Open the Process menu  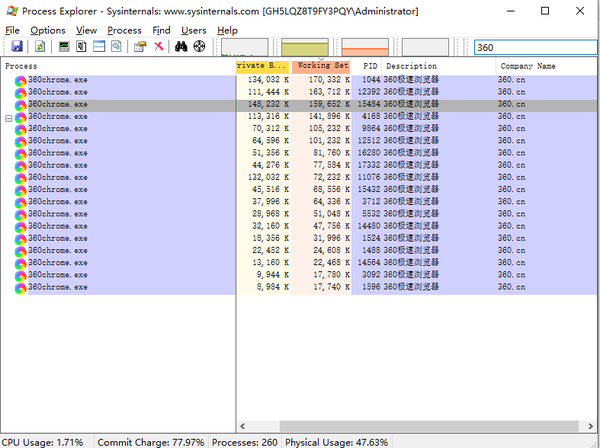124,30
